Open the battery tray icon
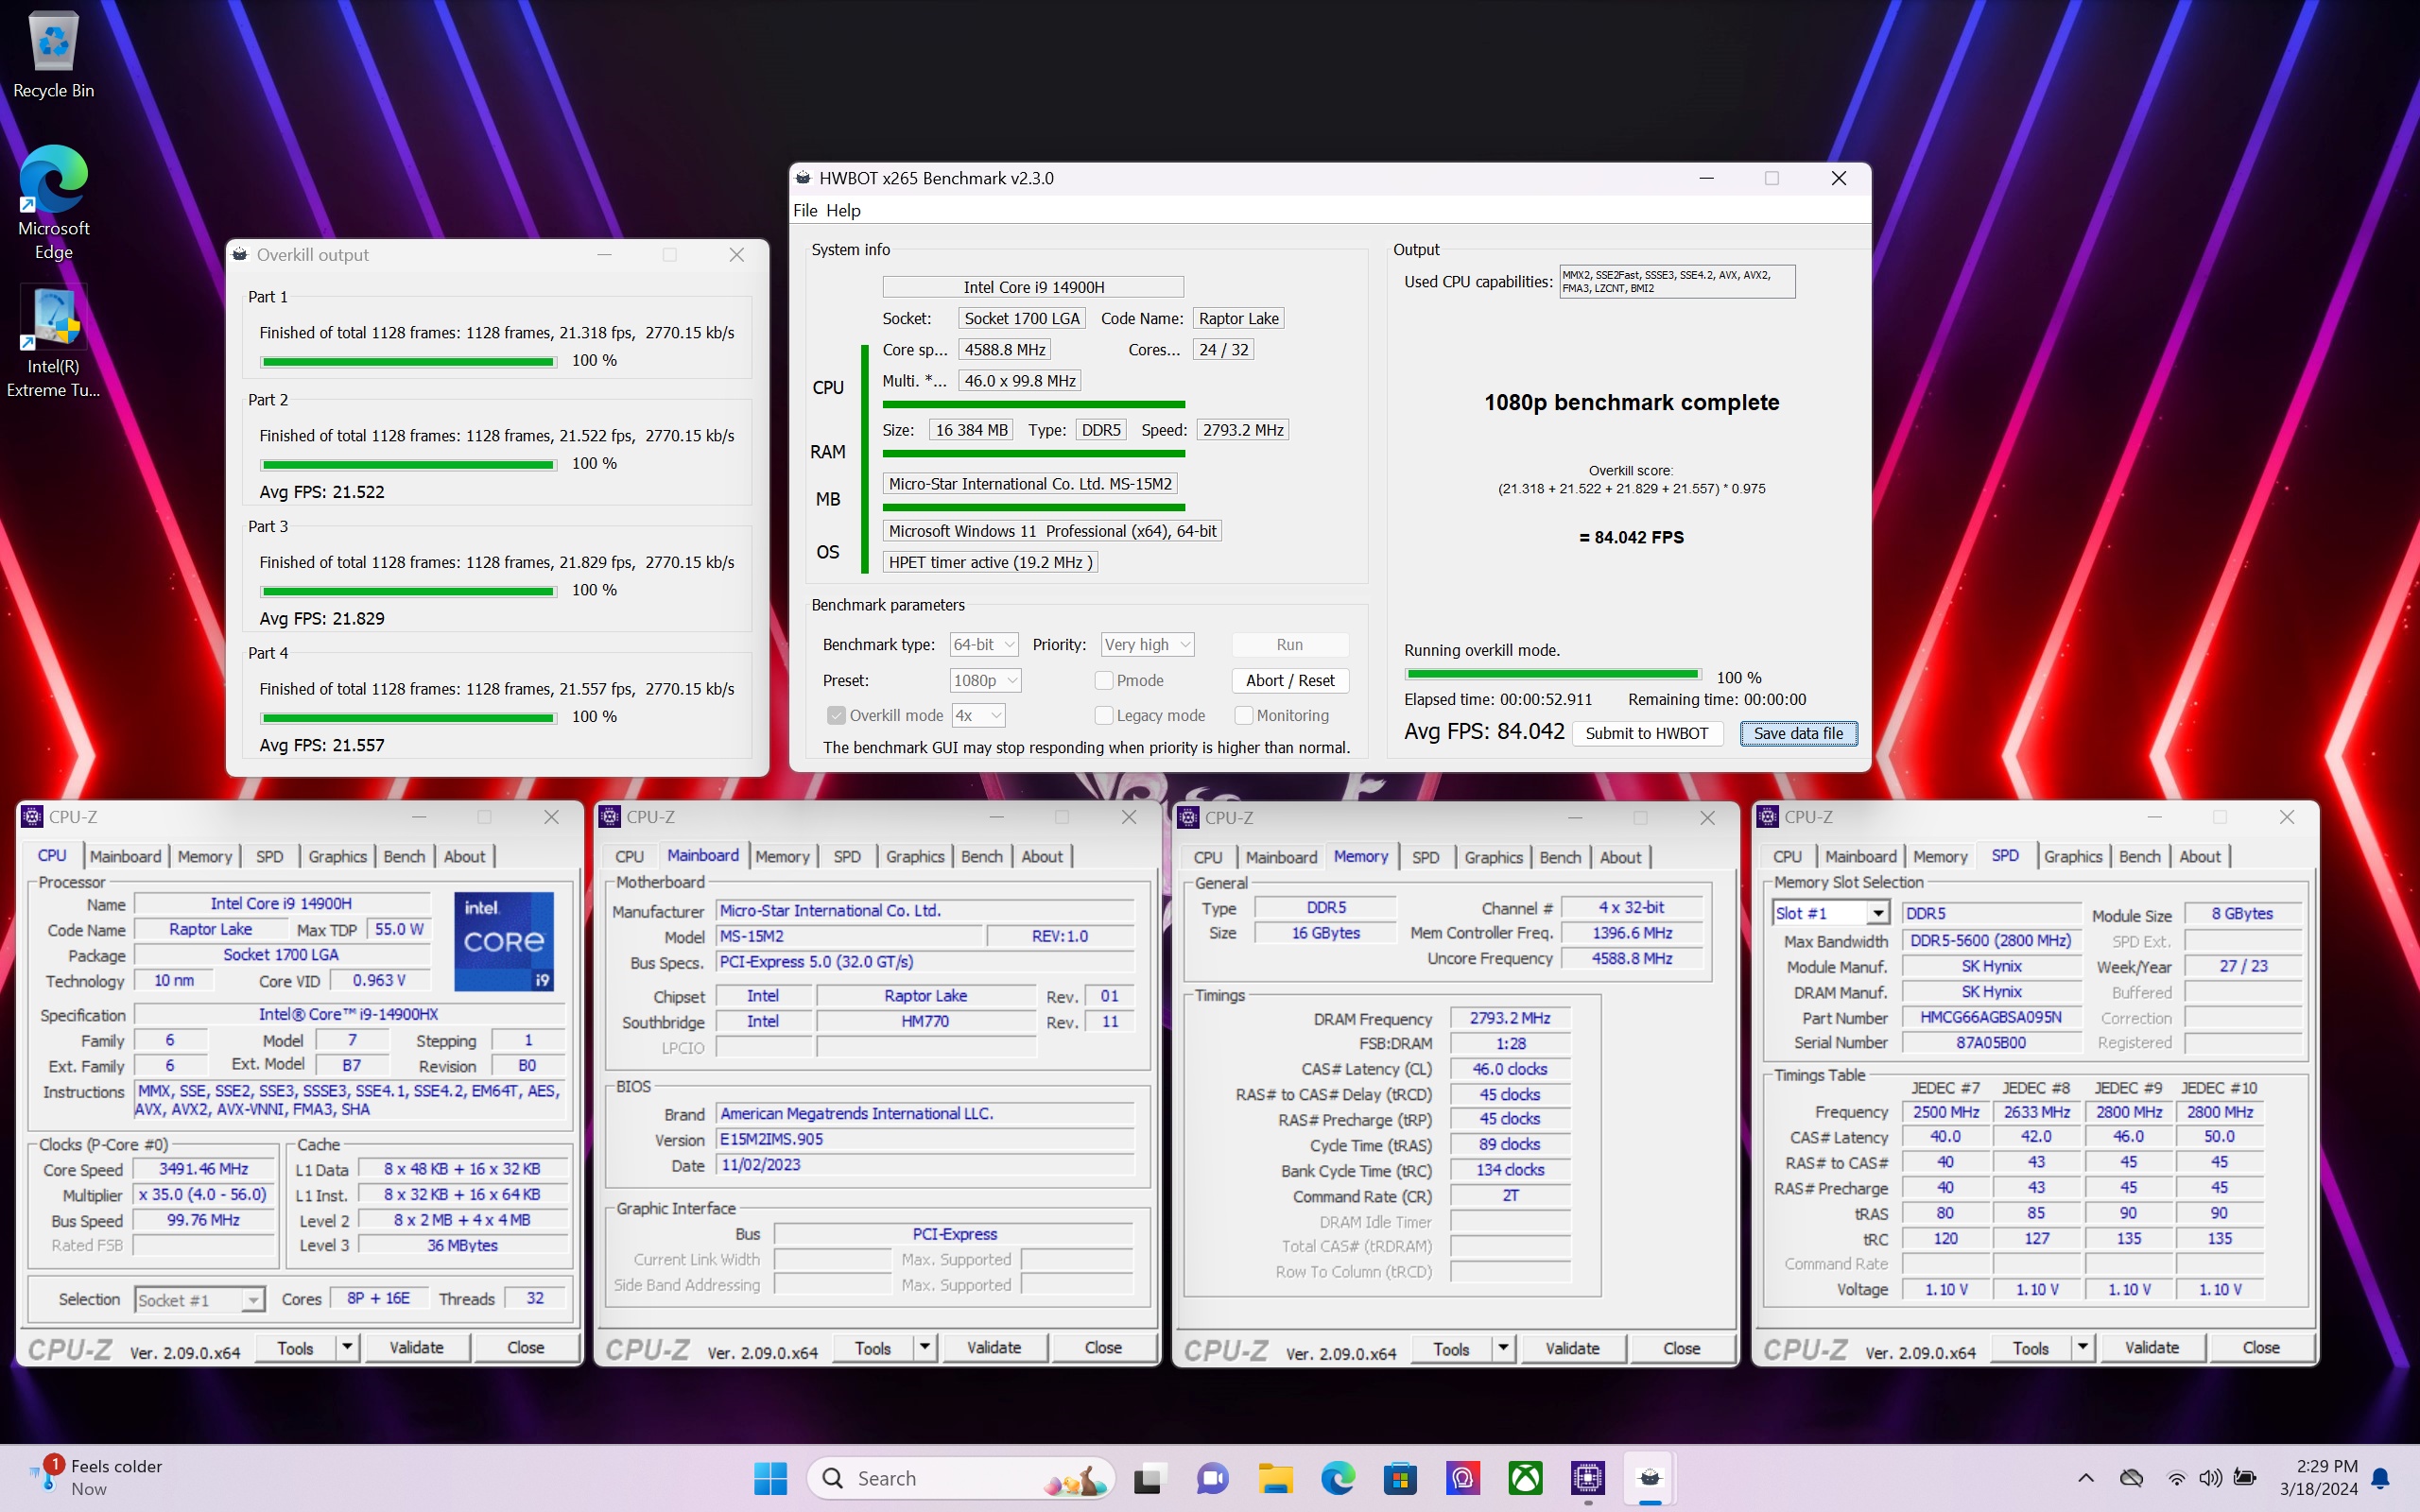 pos(2245,1478)
